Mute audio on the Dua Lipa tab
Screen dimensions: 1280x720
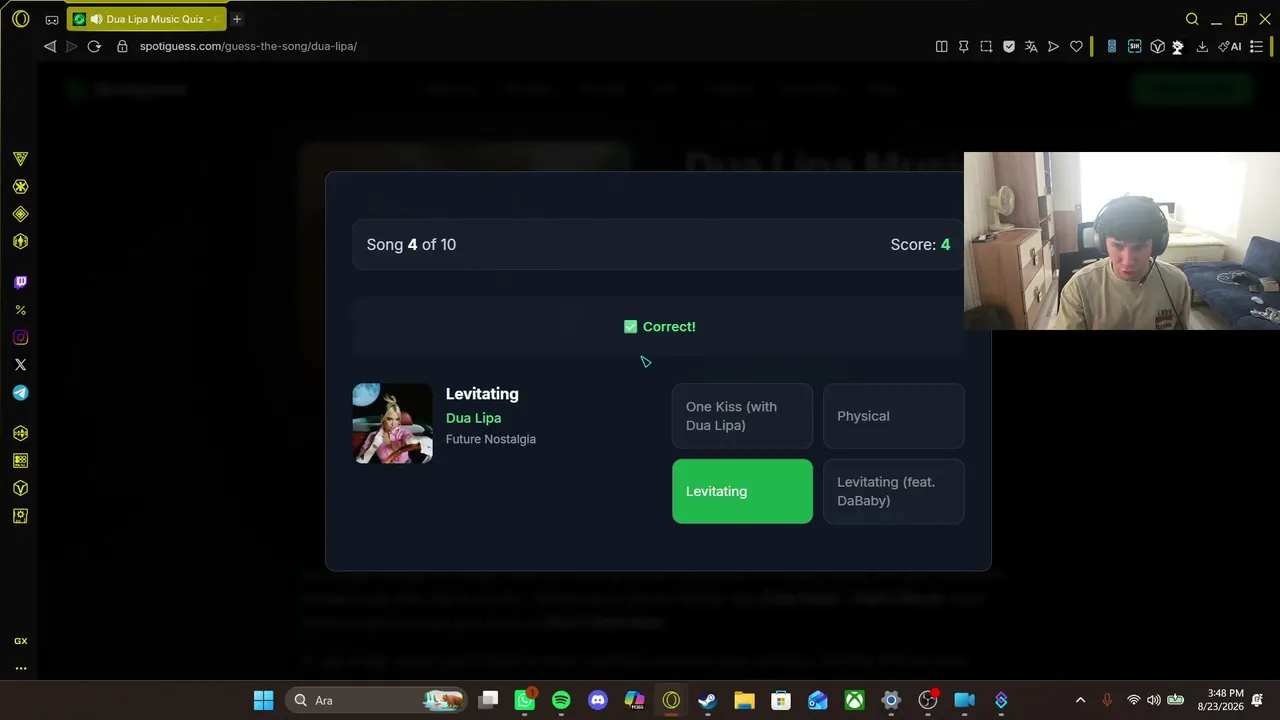[95, 19]
